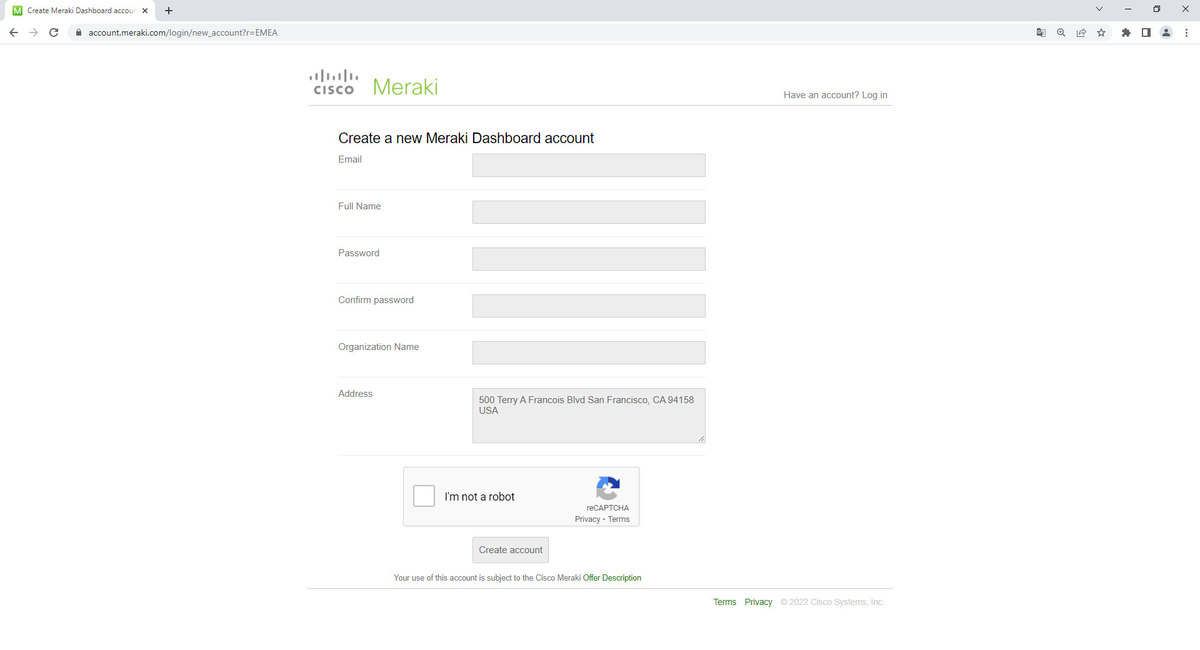Open the tab search chevron dropdown
The image size is (1200, 650).
point(1099,8)
